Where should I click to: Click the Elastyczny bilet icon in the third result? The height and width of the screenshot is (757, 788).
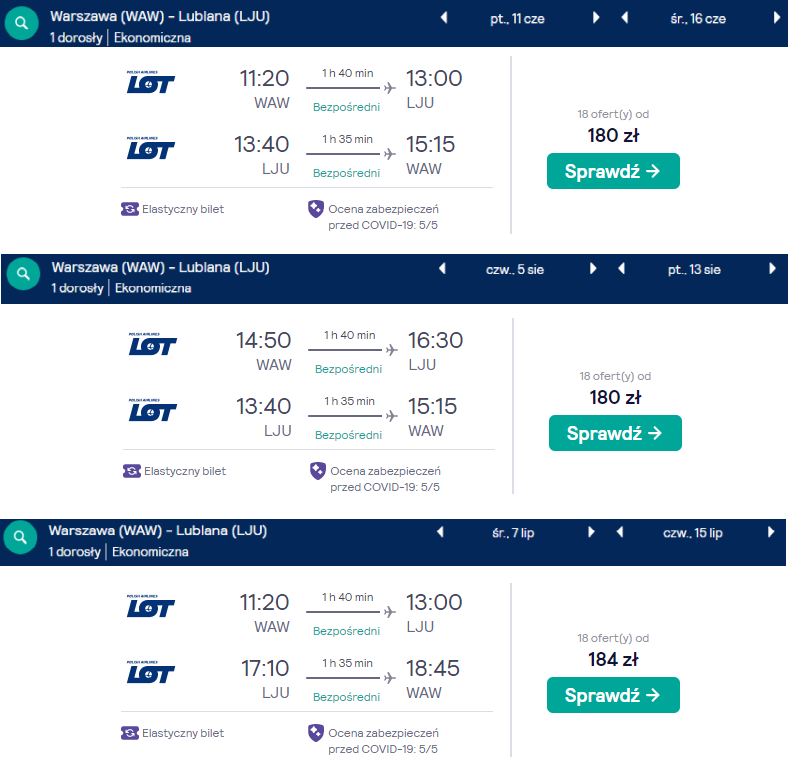coord(130,733)
